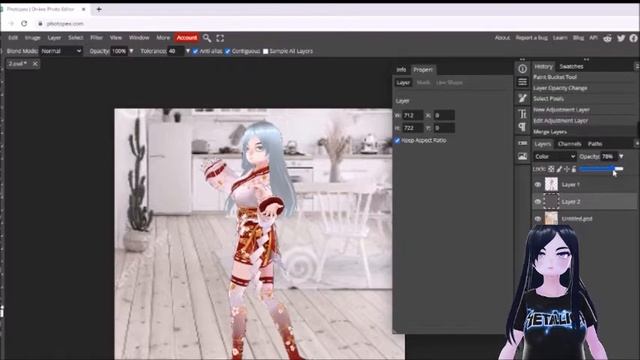Open the Paragraph panel icon
Screen dimensions: 640x360
pos(522,127)
